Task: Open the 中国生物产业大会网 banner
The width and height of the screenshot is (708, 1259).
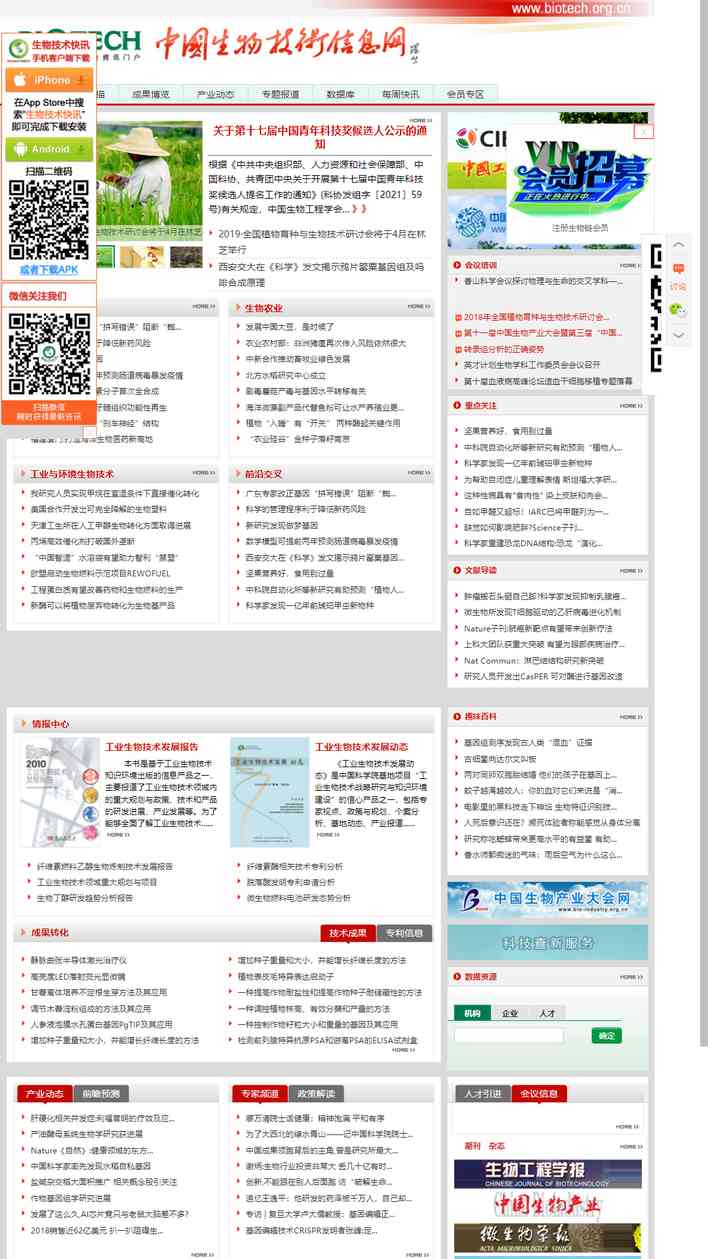Action: [x=547, y=900]
